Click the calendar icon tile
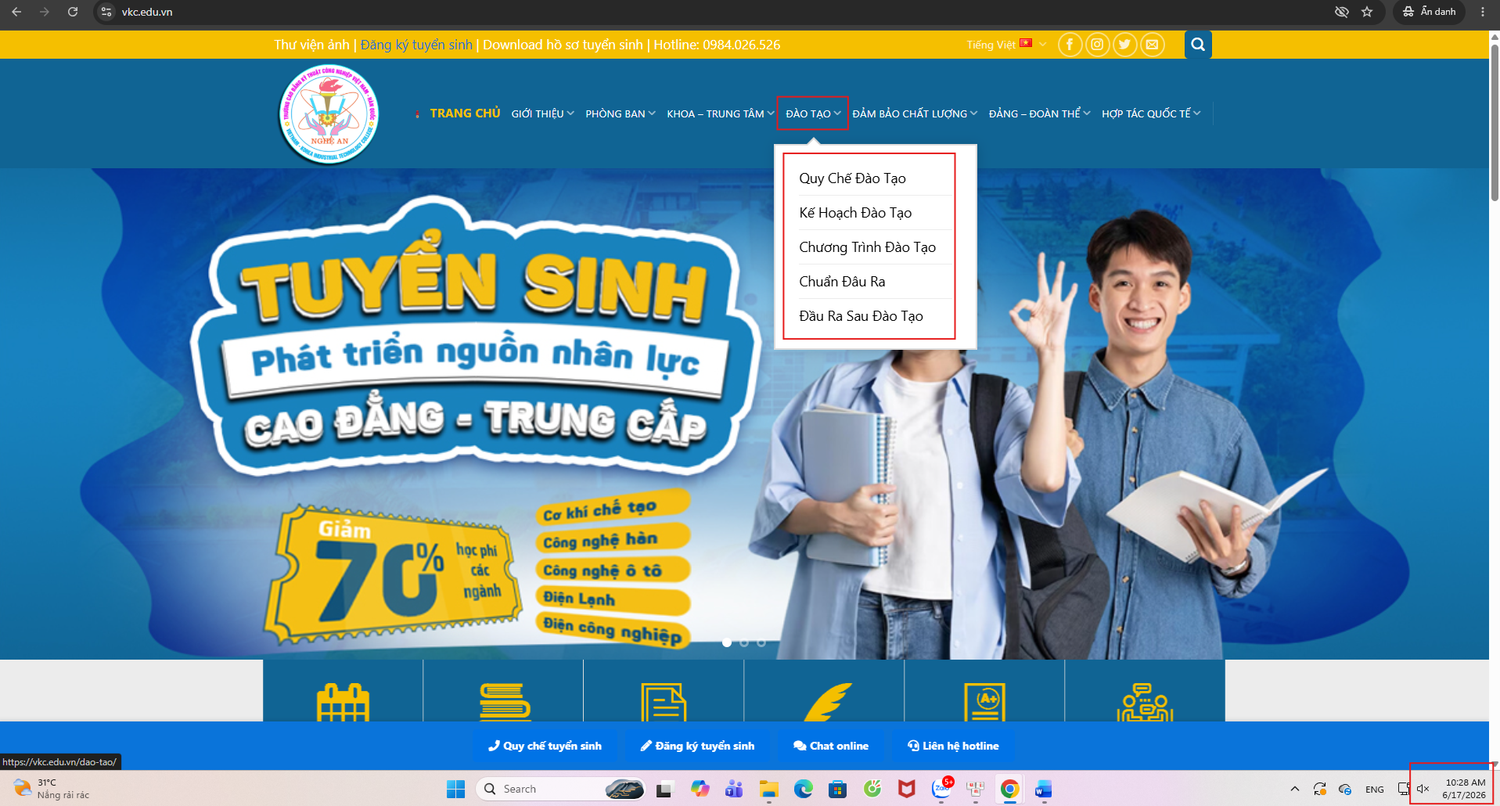This screenshot has width=1500, height=806. [x=343, y=701]
